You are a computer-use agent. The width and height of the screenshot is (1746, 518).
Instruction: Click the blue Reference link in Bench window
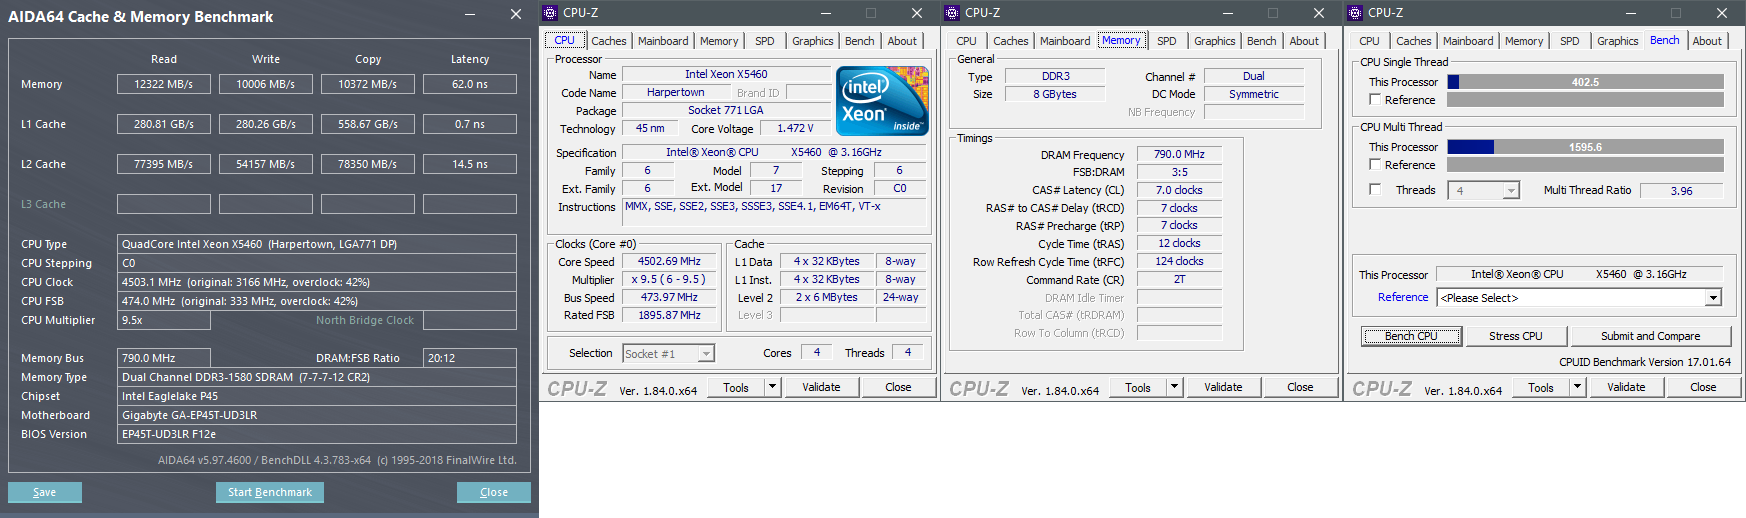[x=1403, y=297]
